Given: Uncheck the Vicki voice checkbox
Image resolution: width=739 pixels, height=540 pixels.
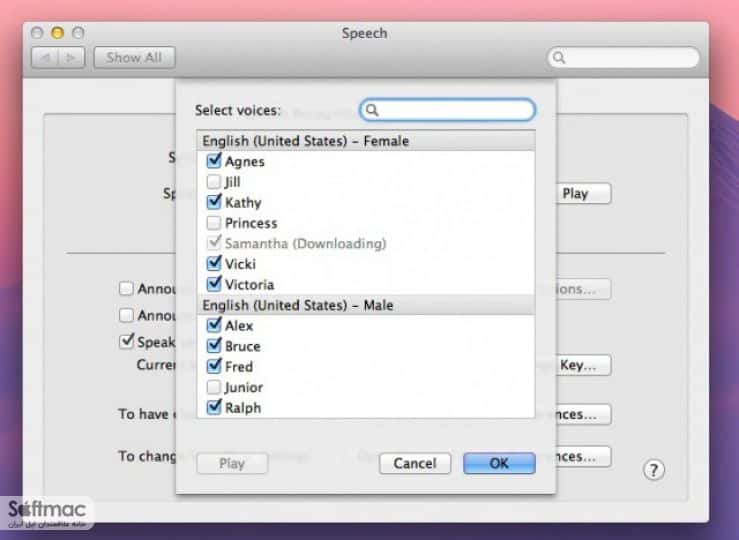Looking at the screenshot, I should [x=213, y=263].
